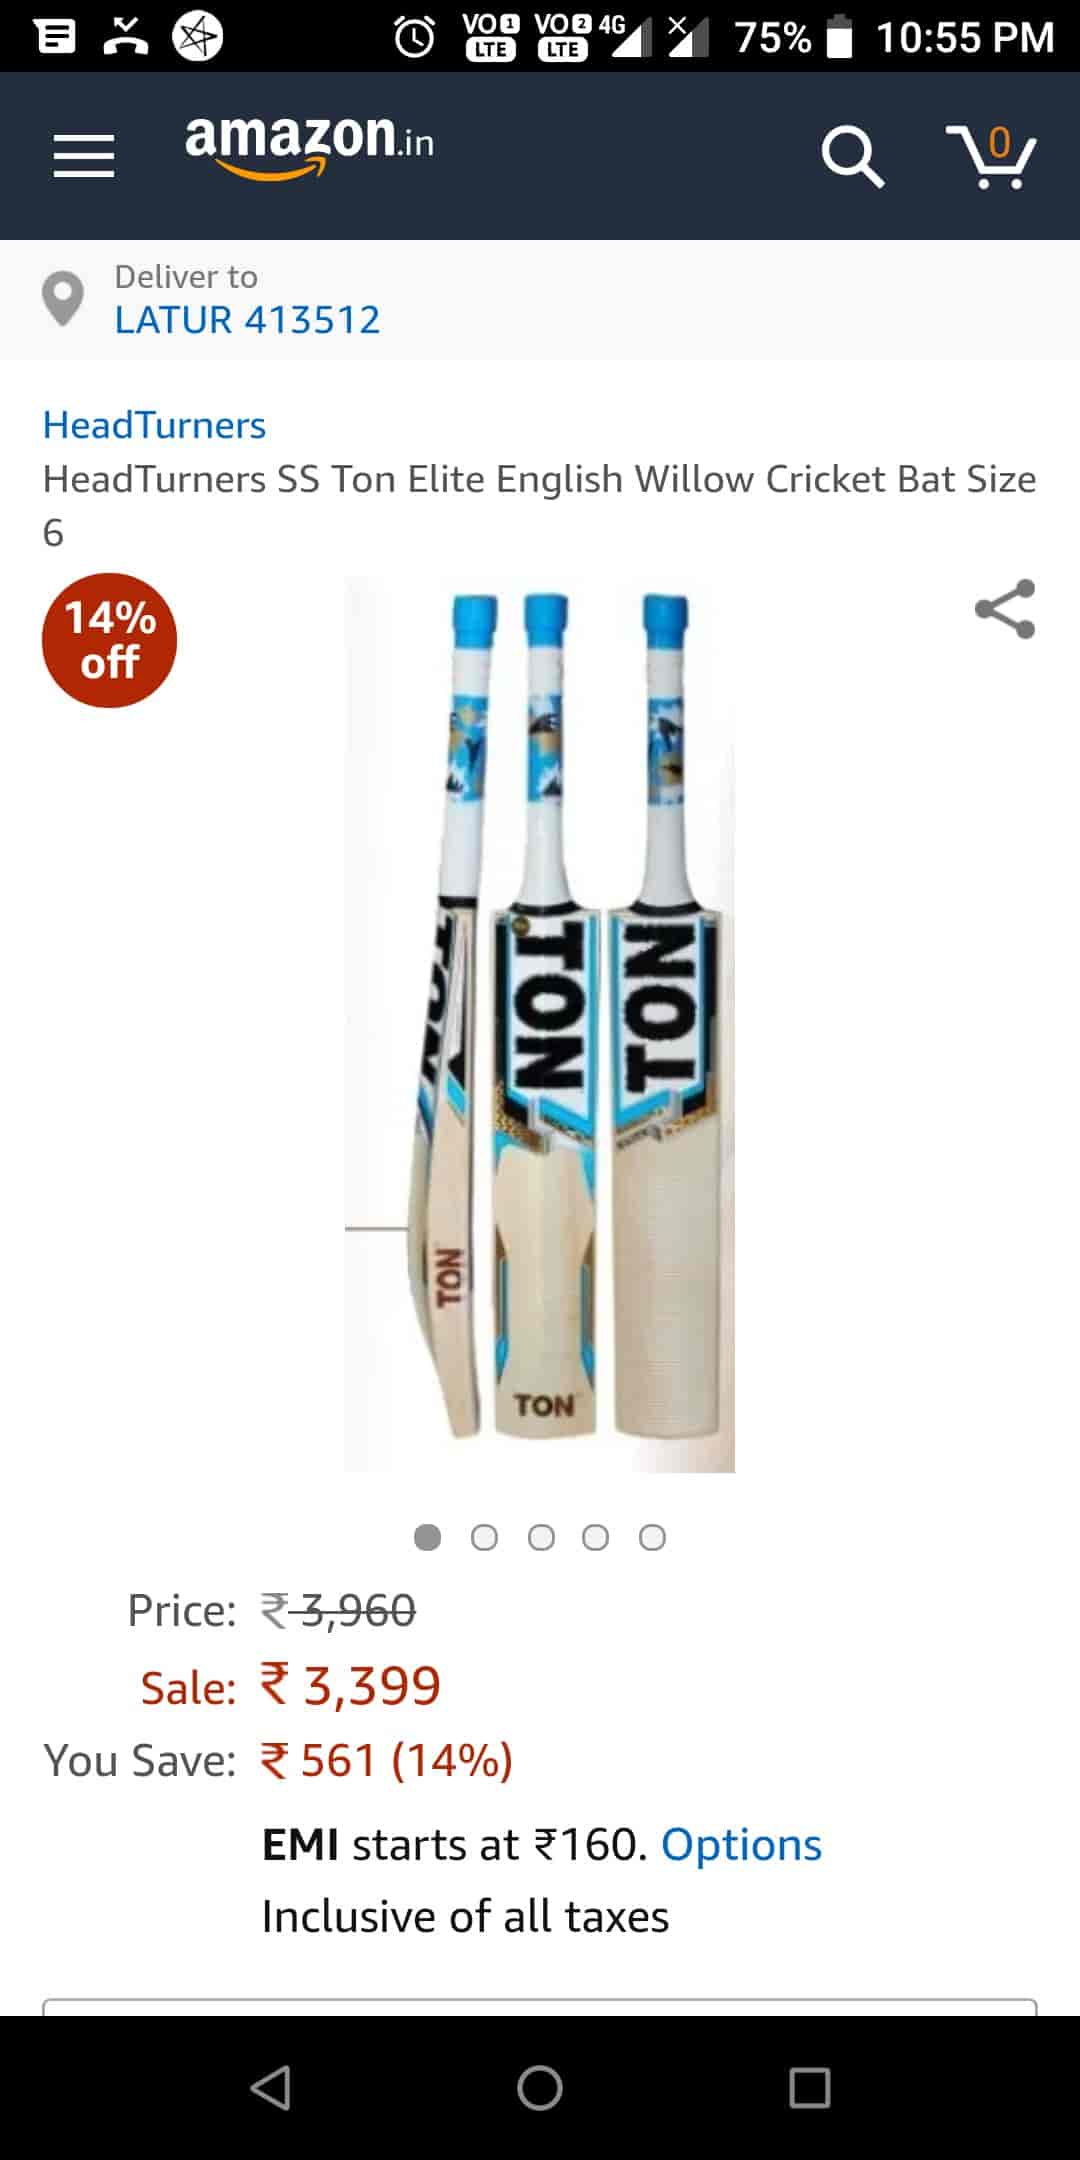
Task: Tap the sale price ₹ 3,399
Action: (x=350, y=1685)
